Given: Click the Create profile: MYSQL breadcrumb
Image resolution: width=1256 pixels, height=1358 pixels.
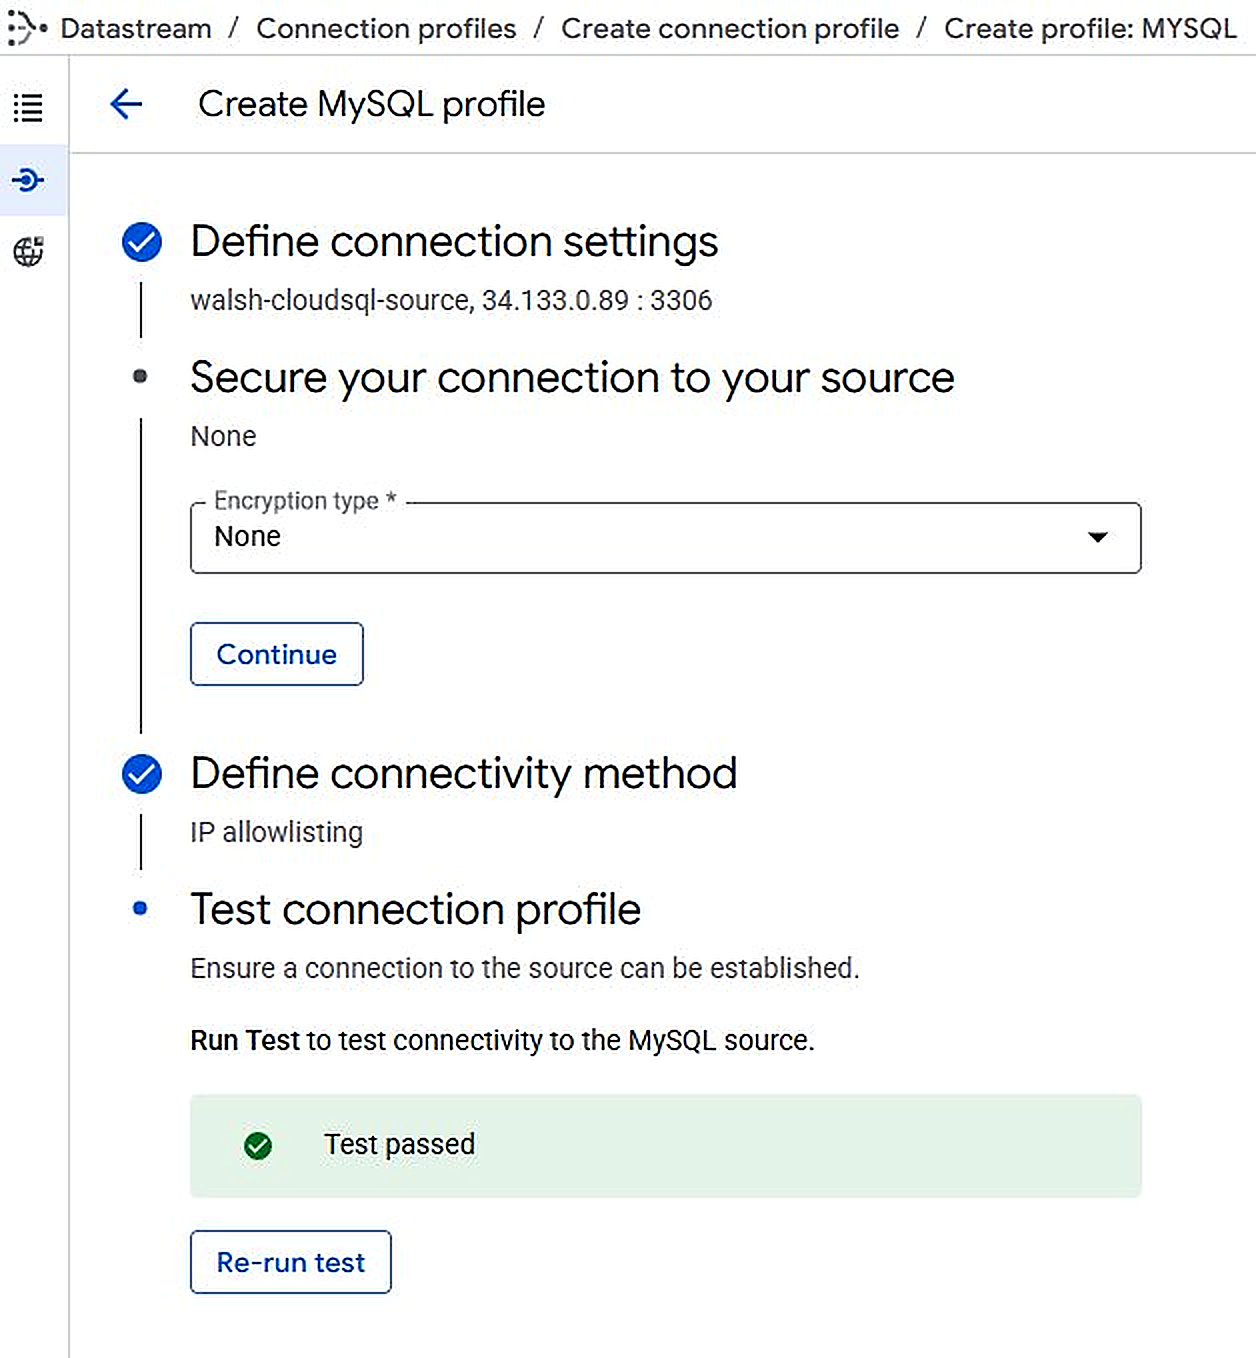Looking at the screenshot, I should (1090, 28).
